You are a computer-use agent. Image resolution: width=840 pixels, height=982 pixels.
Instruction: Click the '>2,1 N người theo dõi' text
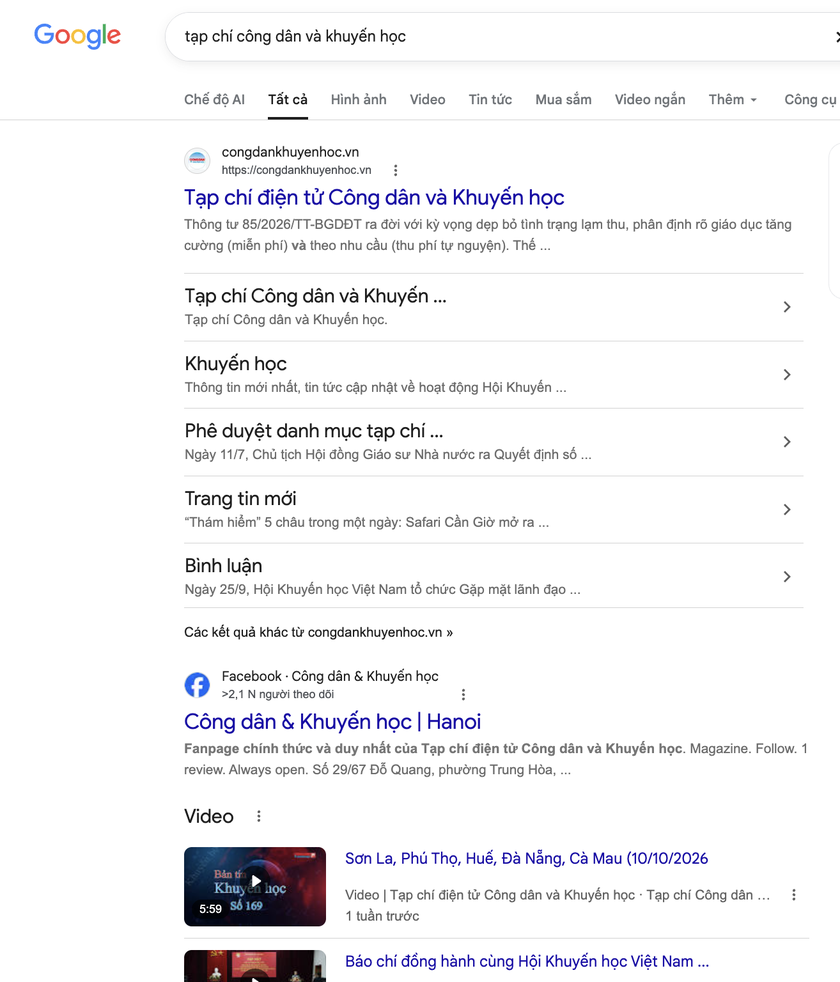(x=277, y=695)
